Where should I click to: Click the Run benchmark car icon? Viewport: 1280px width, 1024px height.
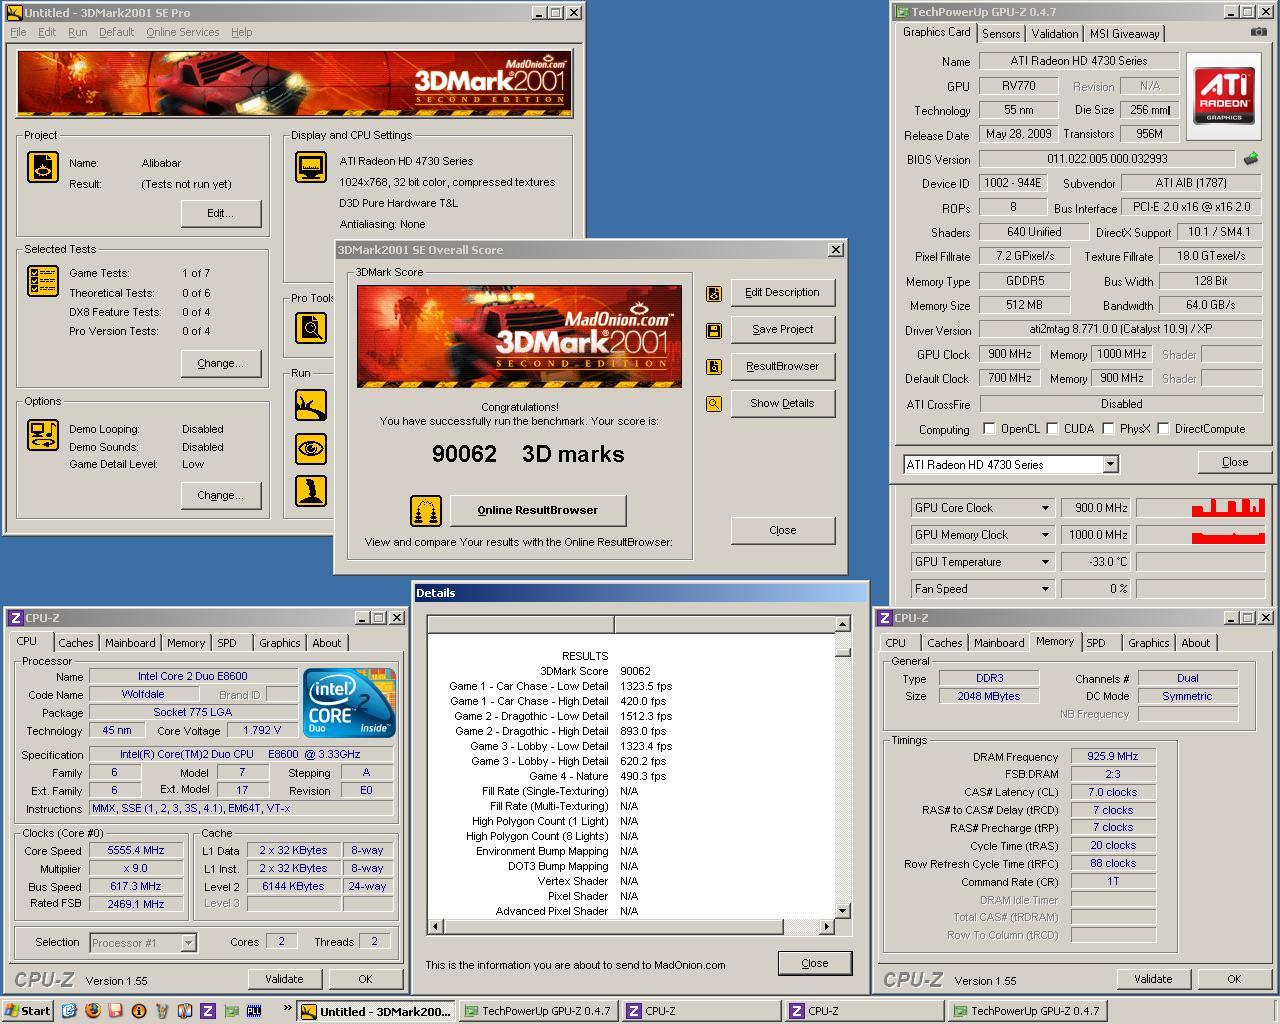click(311, 405)
